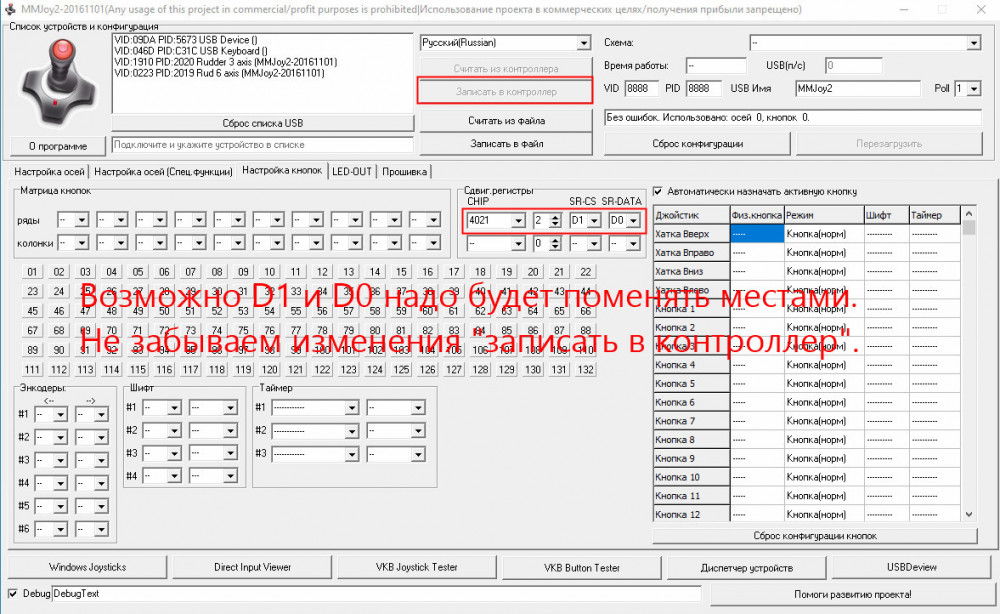Click Сброс конфигурации кнопок button
The image size is (1000, 614).
tap(814, 536)
